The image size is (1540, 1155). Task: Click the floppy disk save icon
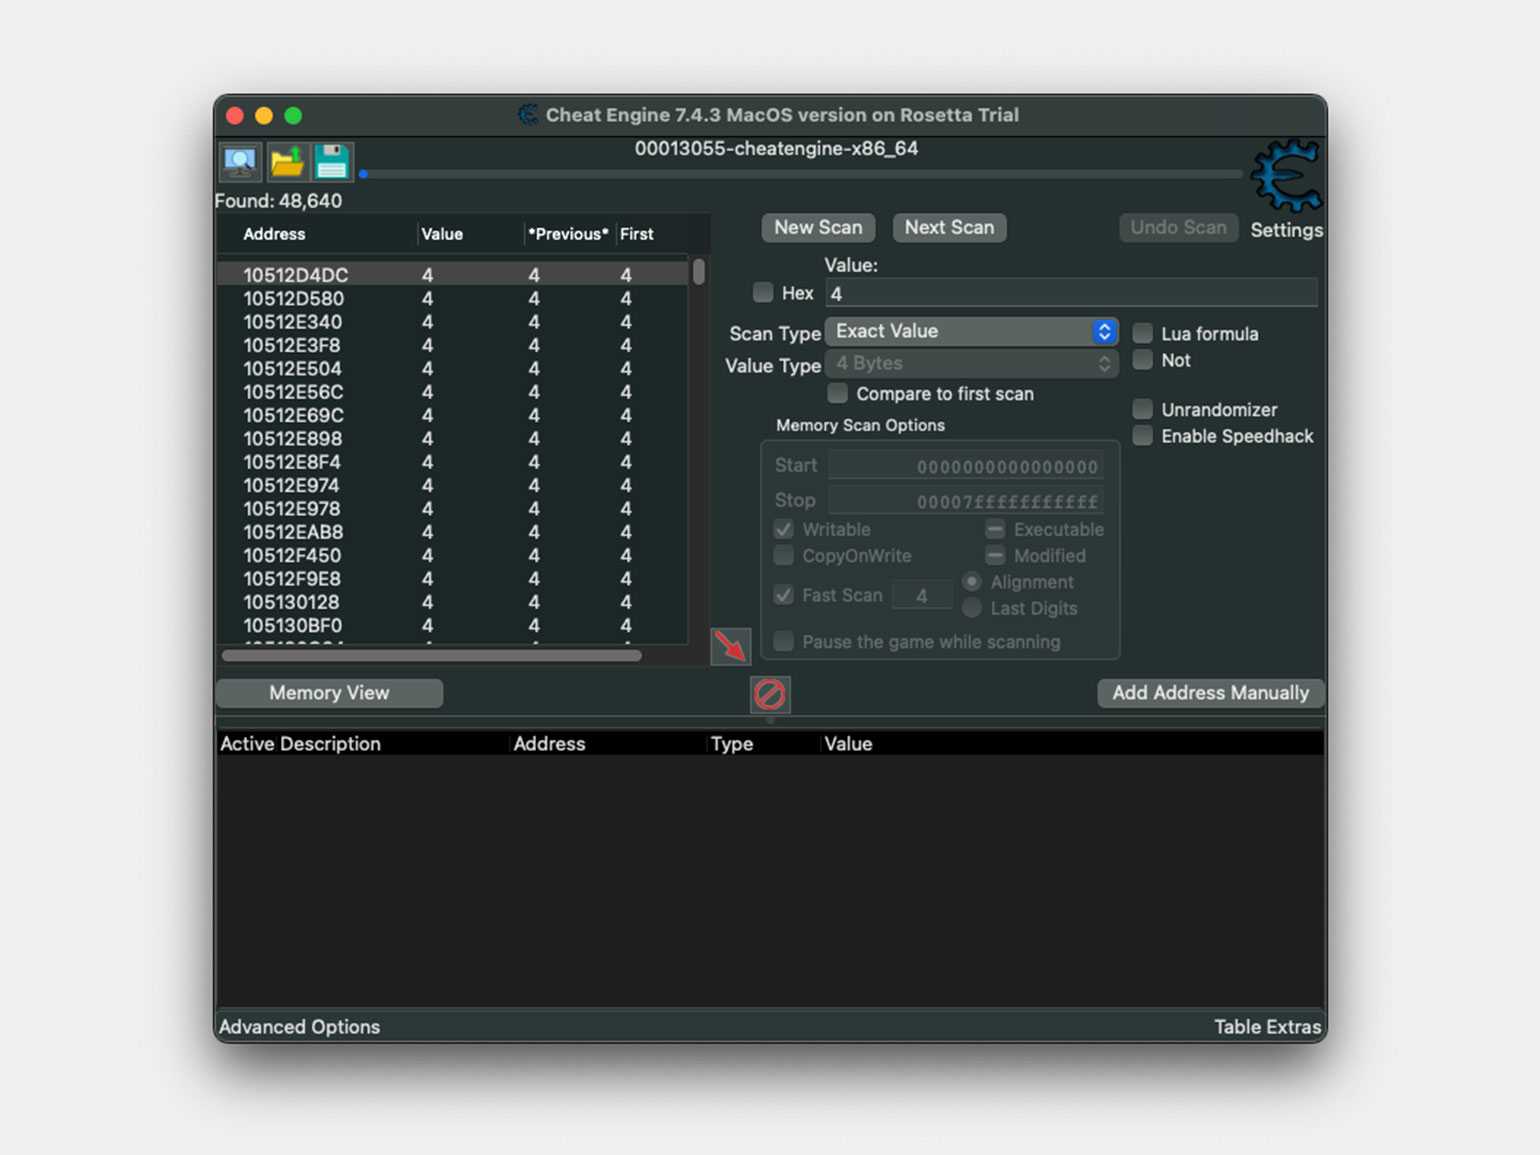point(332,162)
